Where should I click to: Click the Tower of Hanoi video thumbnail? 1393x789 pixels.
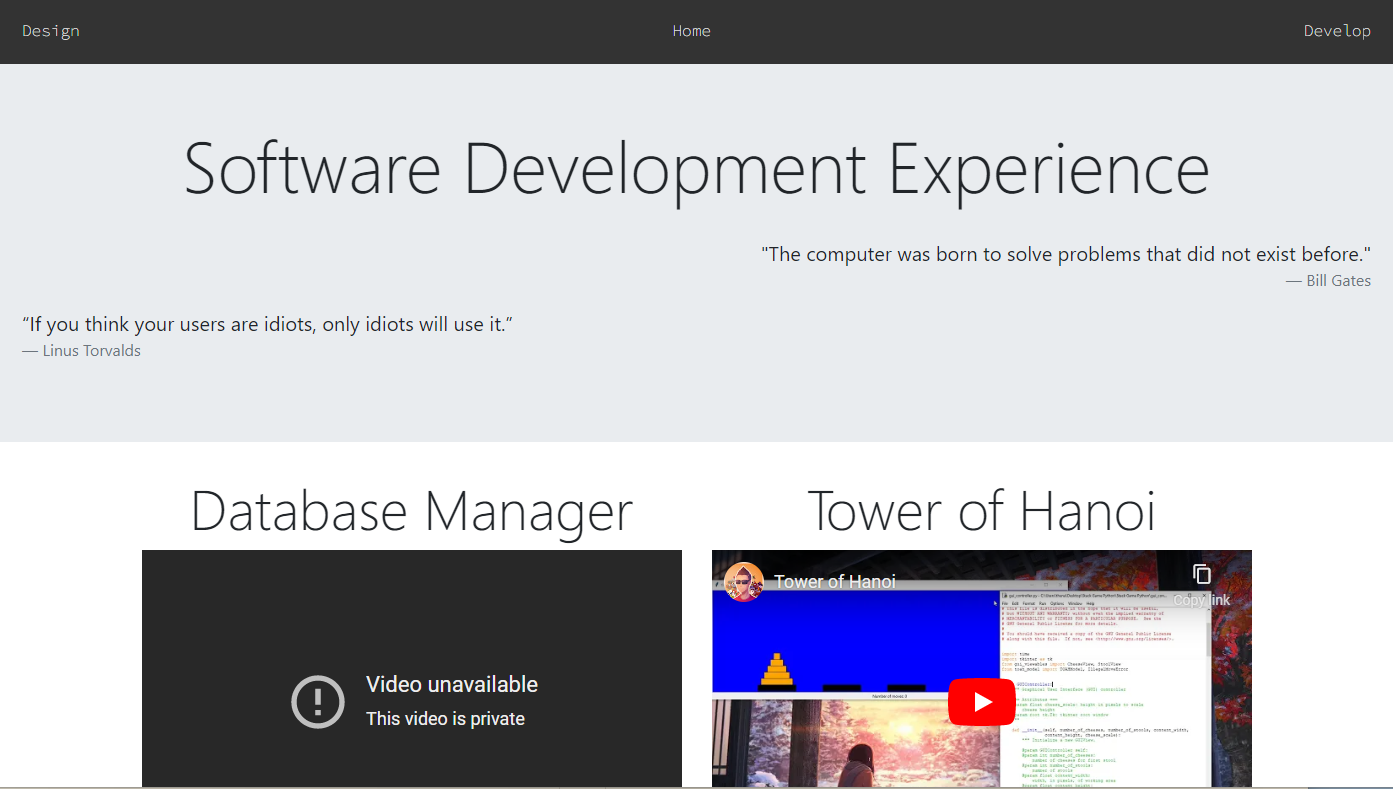click(x=981, y=668)
